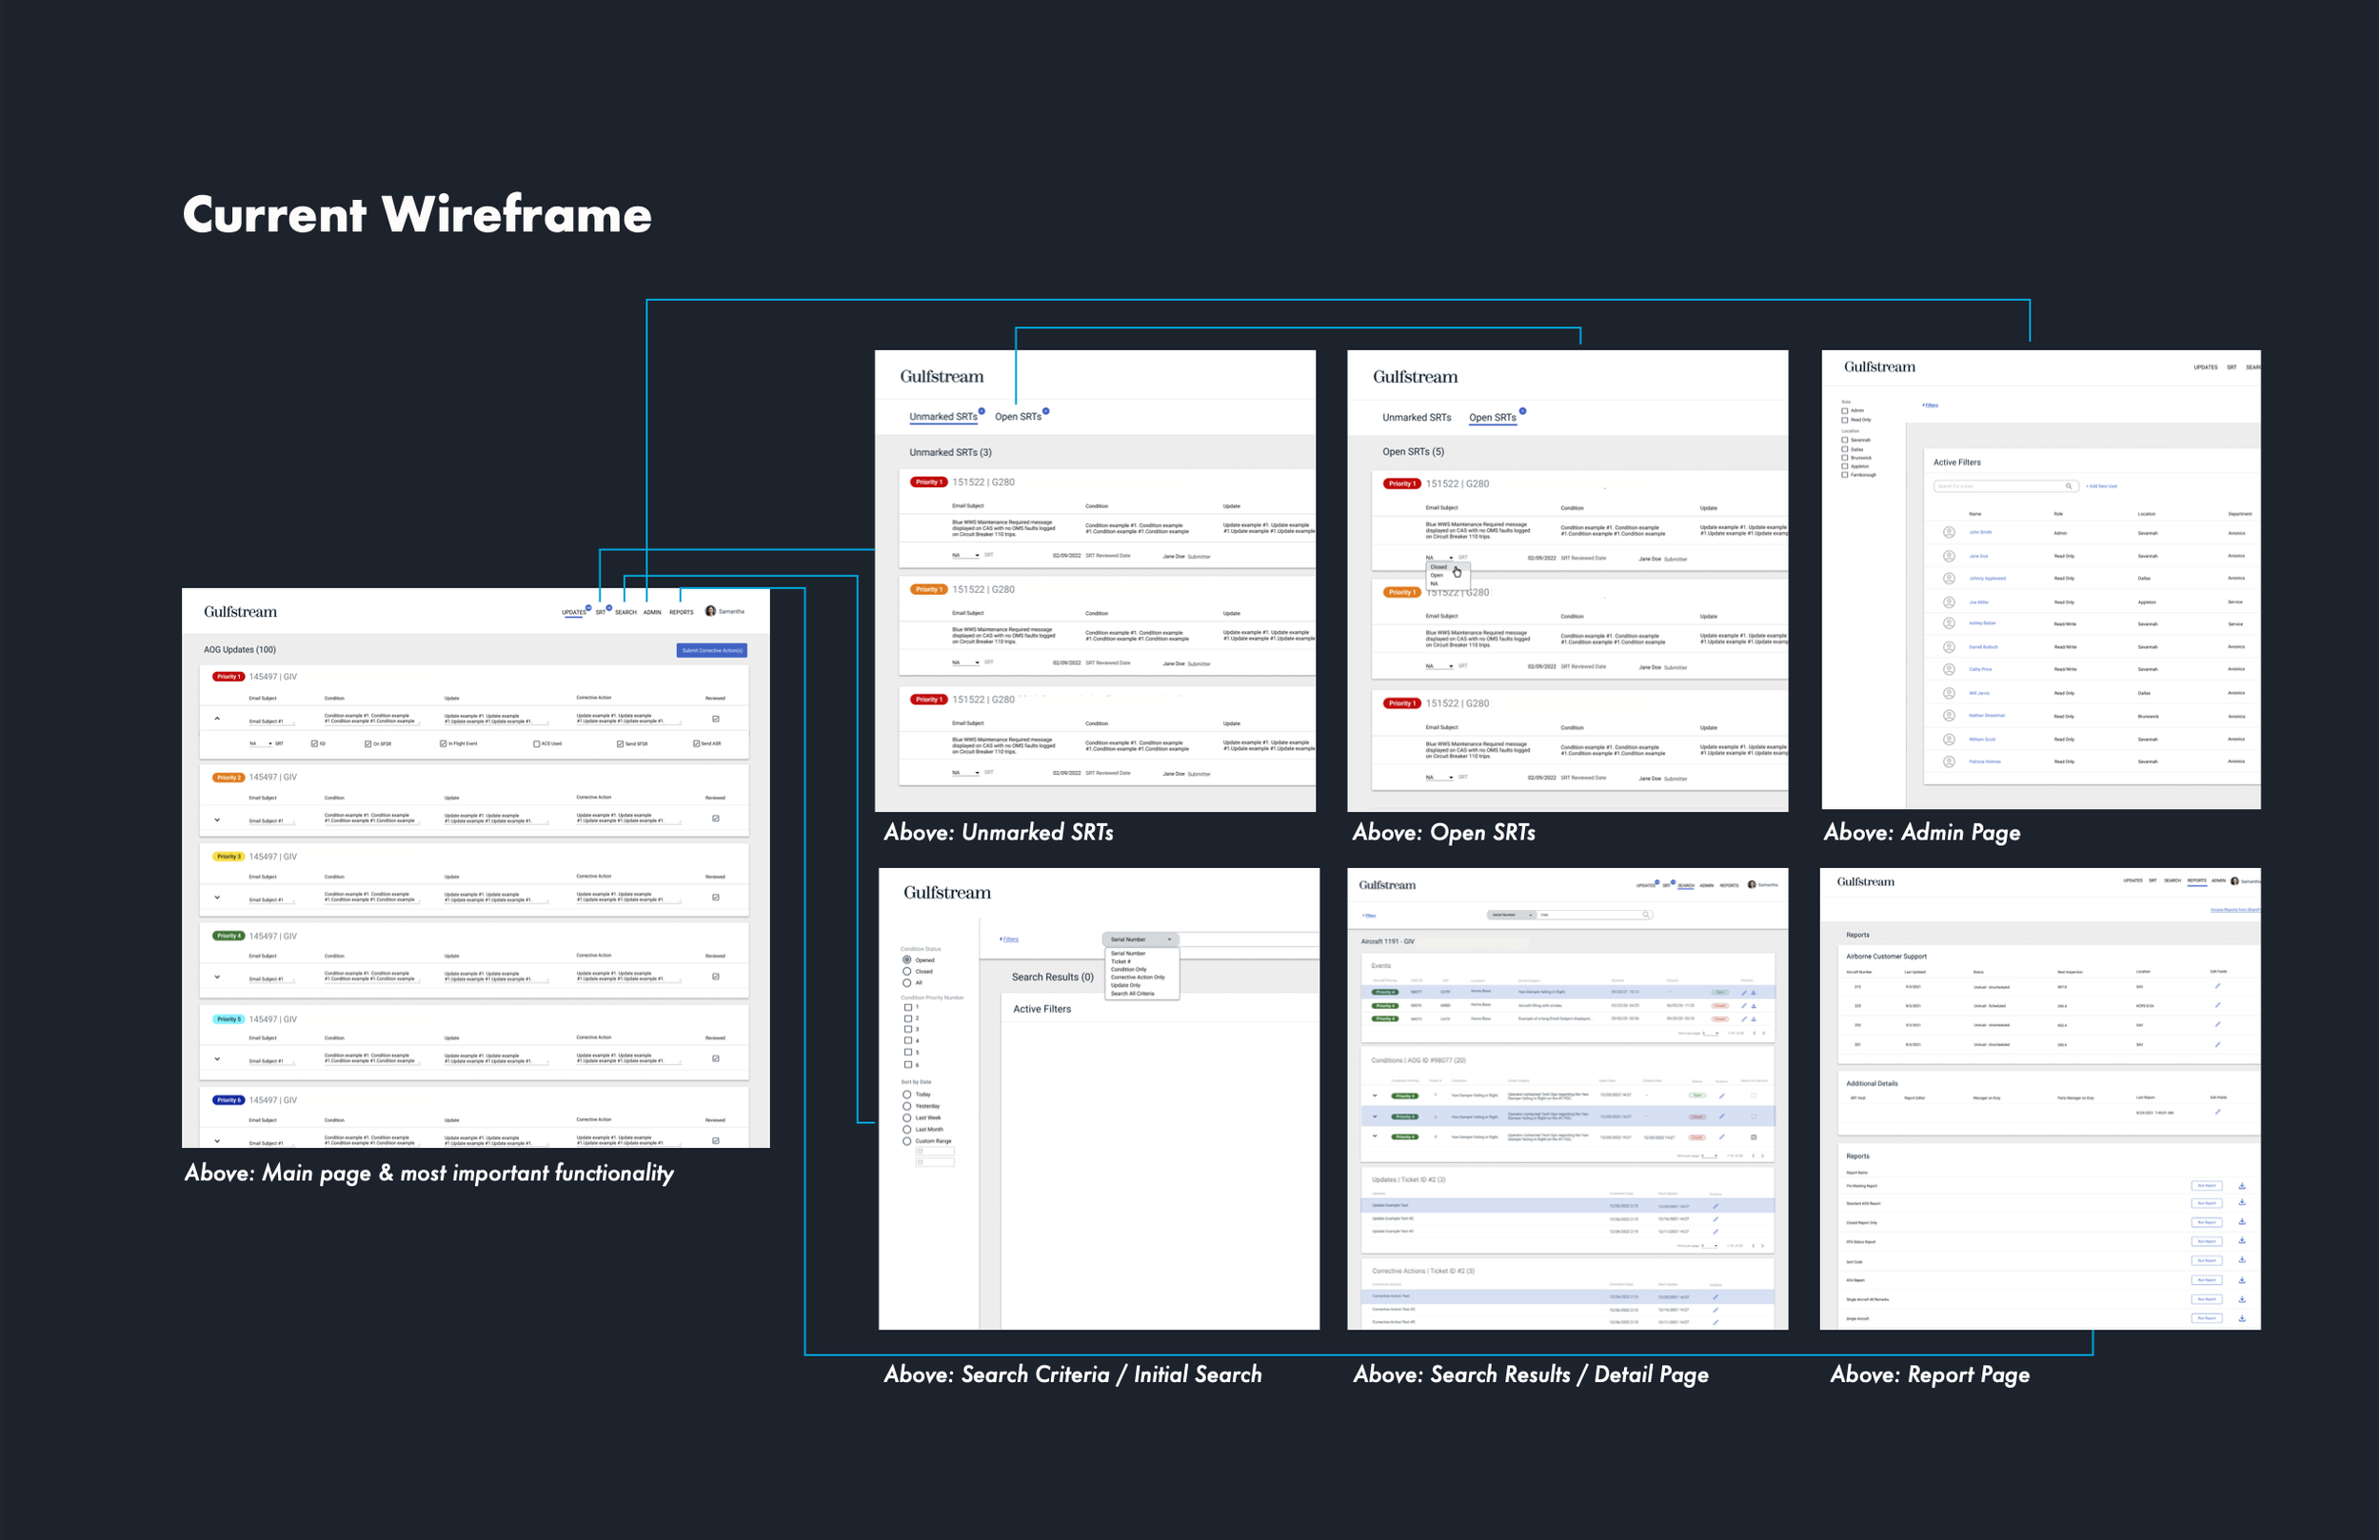
Task: Check the ACS Used checkbox on main page
Action: tap(536, 744)
